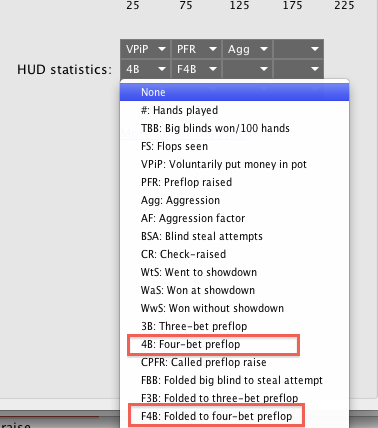Select 'VPiP: Voluntarily put money in pot'
Image resolution: width=378 pixels, height=428 pixels.
[x=234, y=164]
